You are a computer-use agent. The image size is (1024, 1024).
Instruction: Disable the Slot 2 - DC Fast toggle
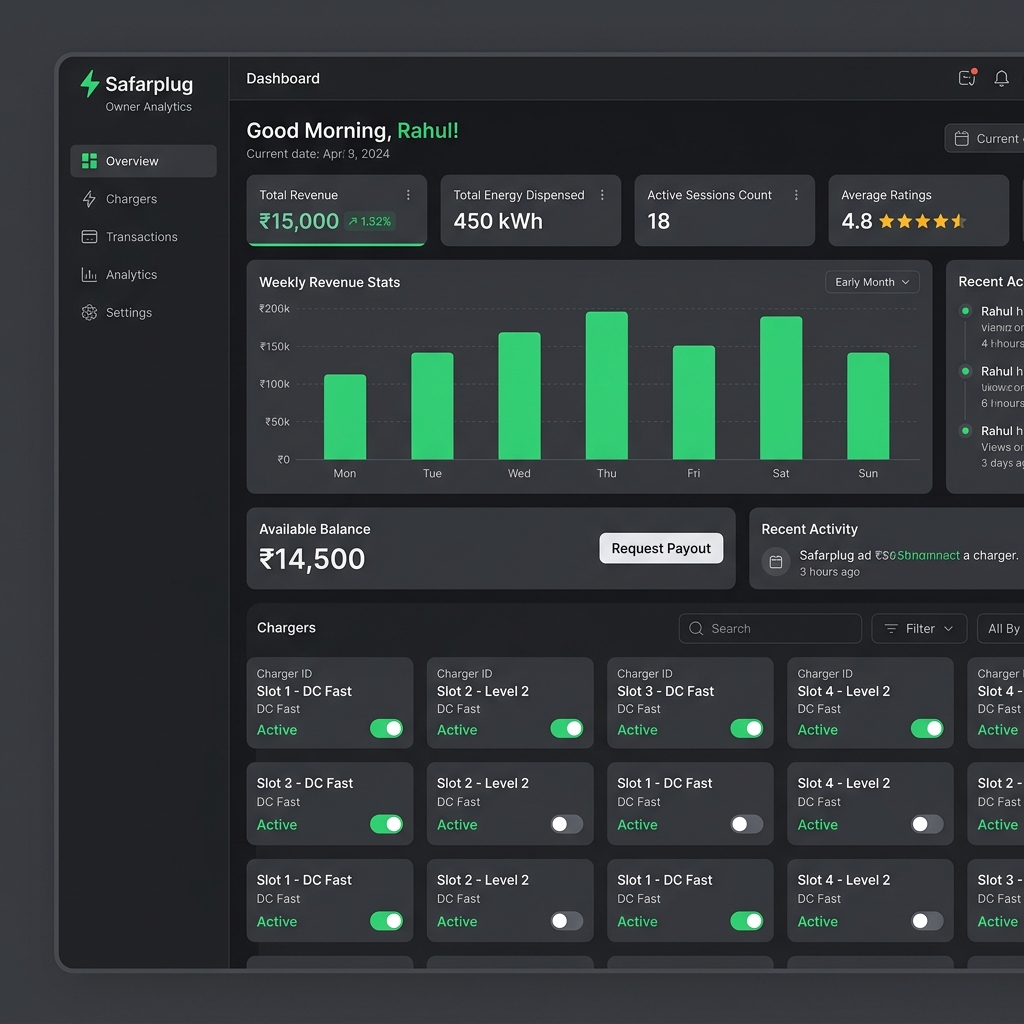tap(386, 824)
